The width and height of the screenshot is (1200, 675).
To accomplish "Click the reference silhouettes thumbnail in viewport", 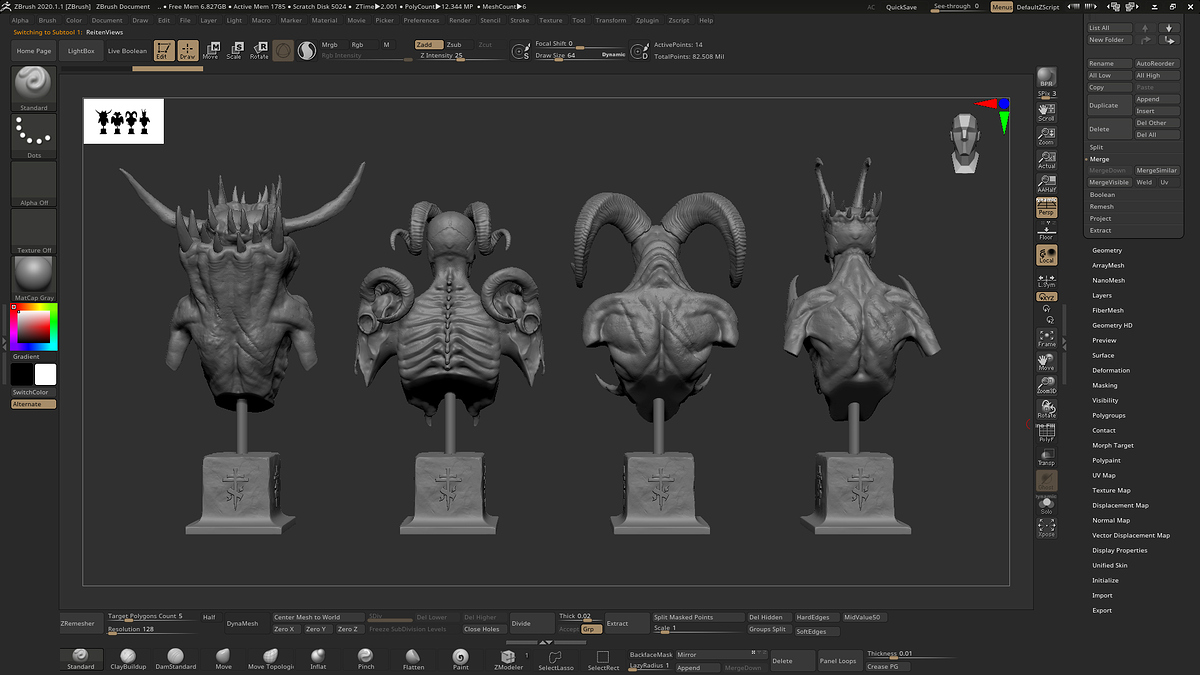I will [x=123, y=121].
